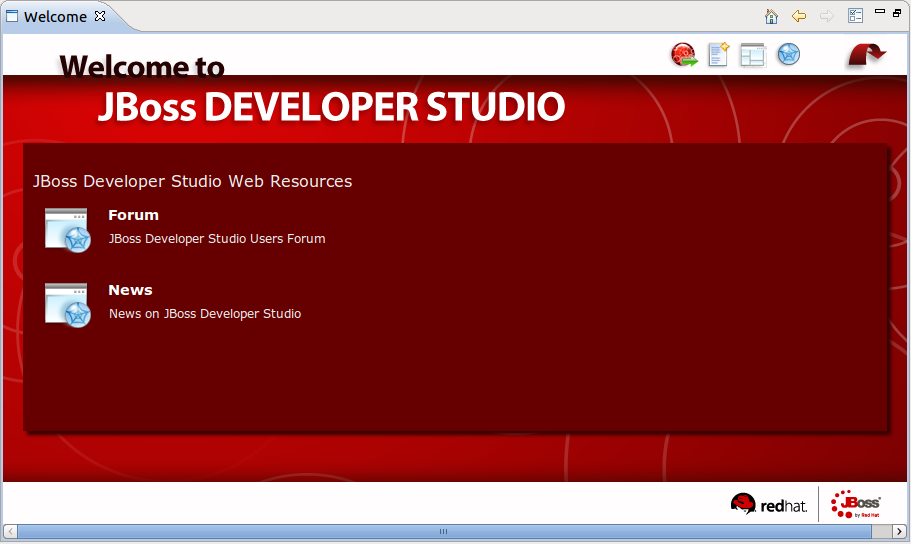
Task: Click 'News on JBoss Developer Studio' text
Action: (x=205, y=314)
